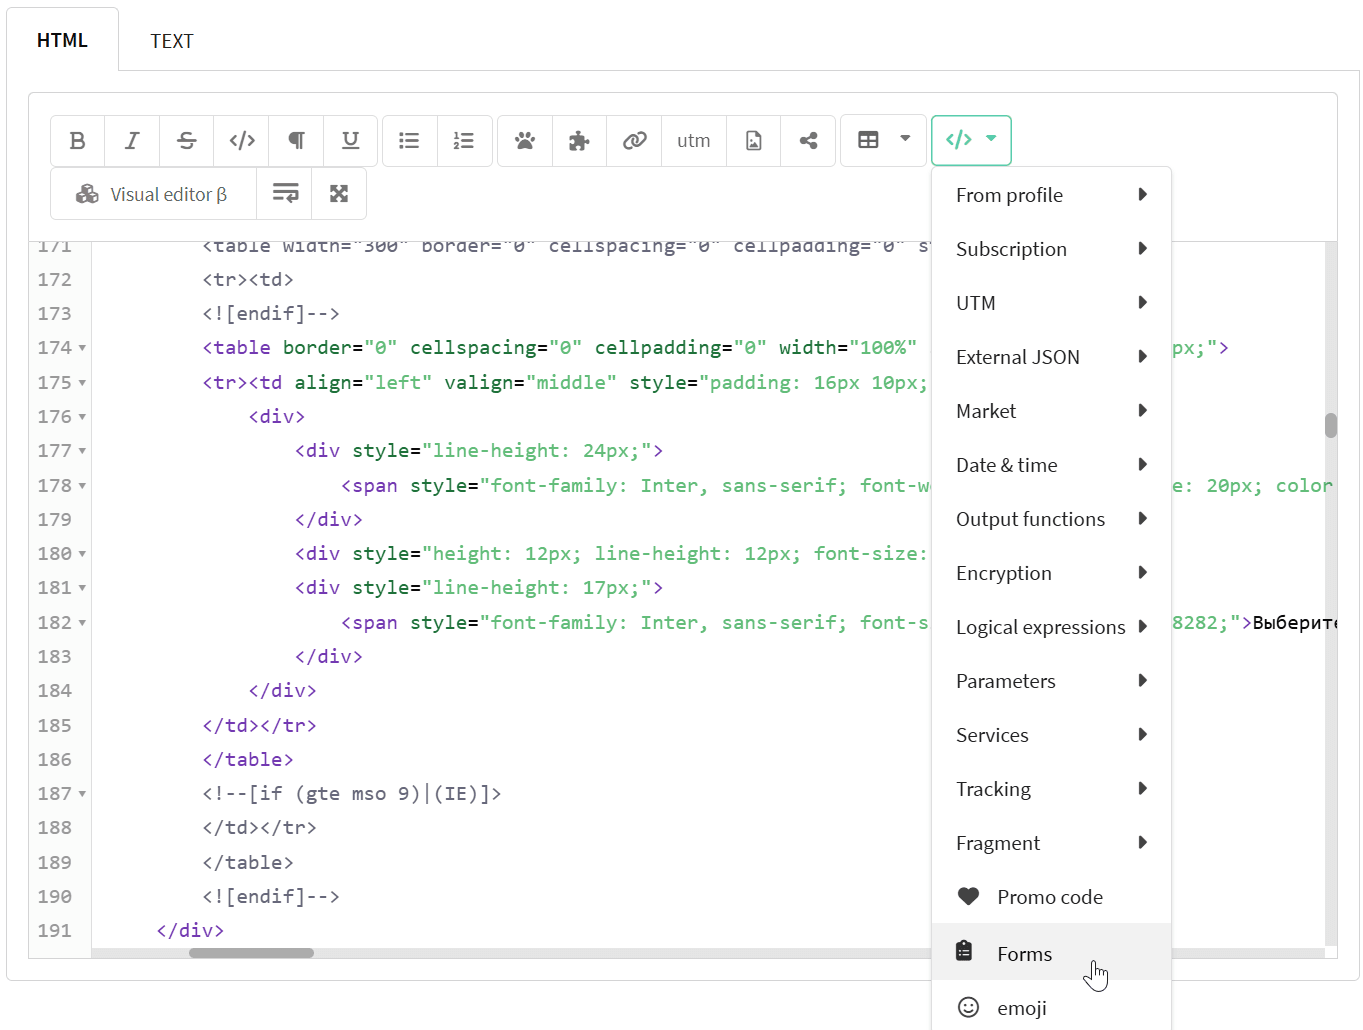Image resolution: width=1363 pixels, height=1030 pixels.
Task: Insert inline code tag
Action: click(242, 140)
